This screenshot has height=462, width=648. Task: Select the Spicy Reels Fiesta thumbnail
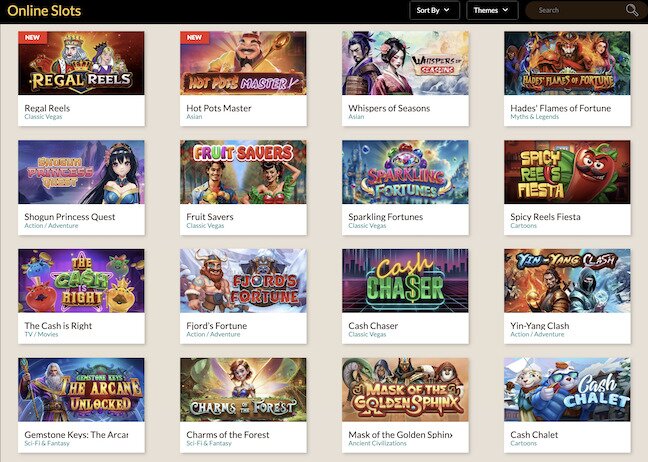567,172
